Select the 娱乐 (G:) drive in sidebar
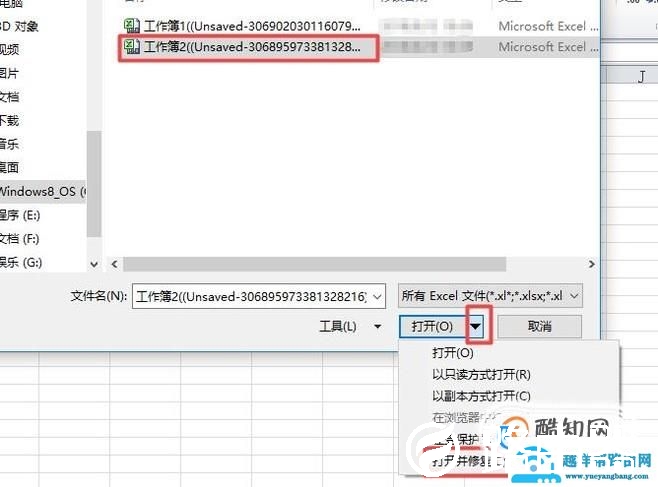This screenshot has height=487, width=658. (x=21, y=263)
